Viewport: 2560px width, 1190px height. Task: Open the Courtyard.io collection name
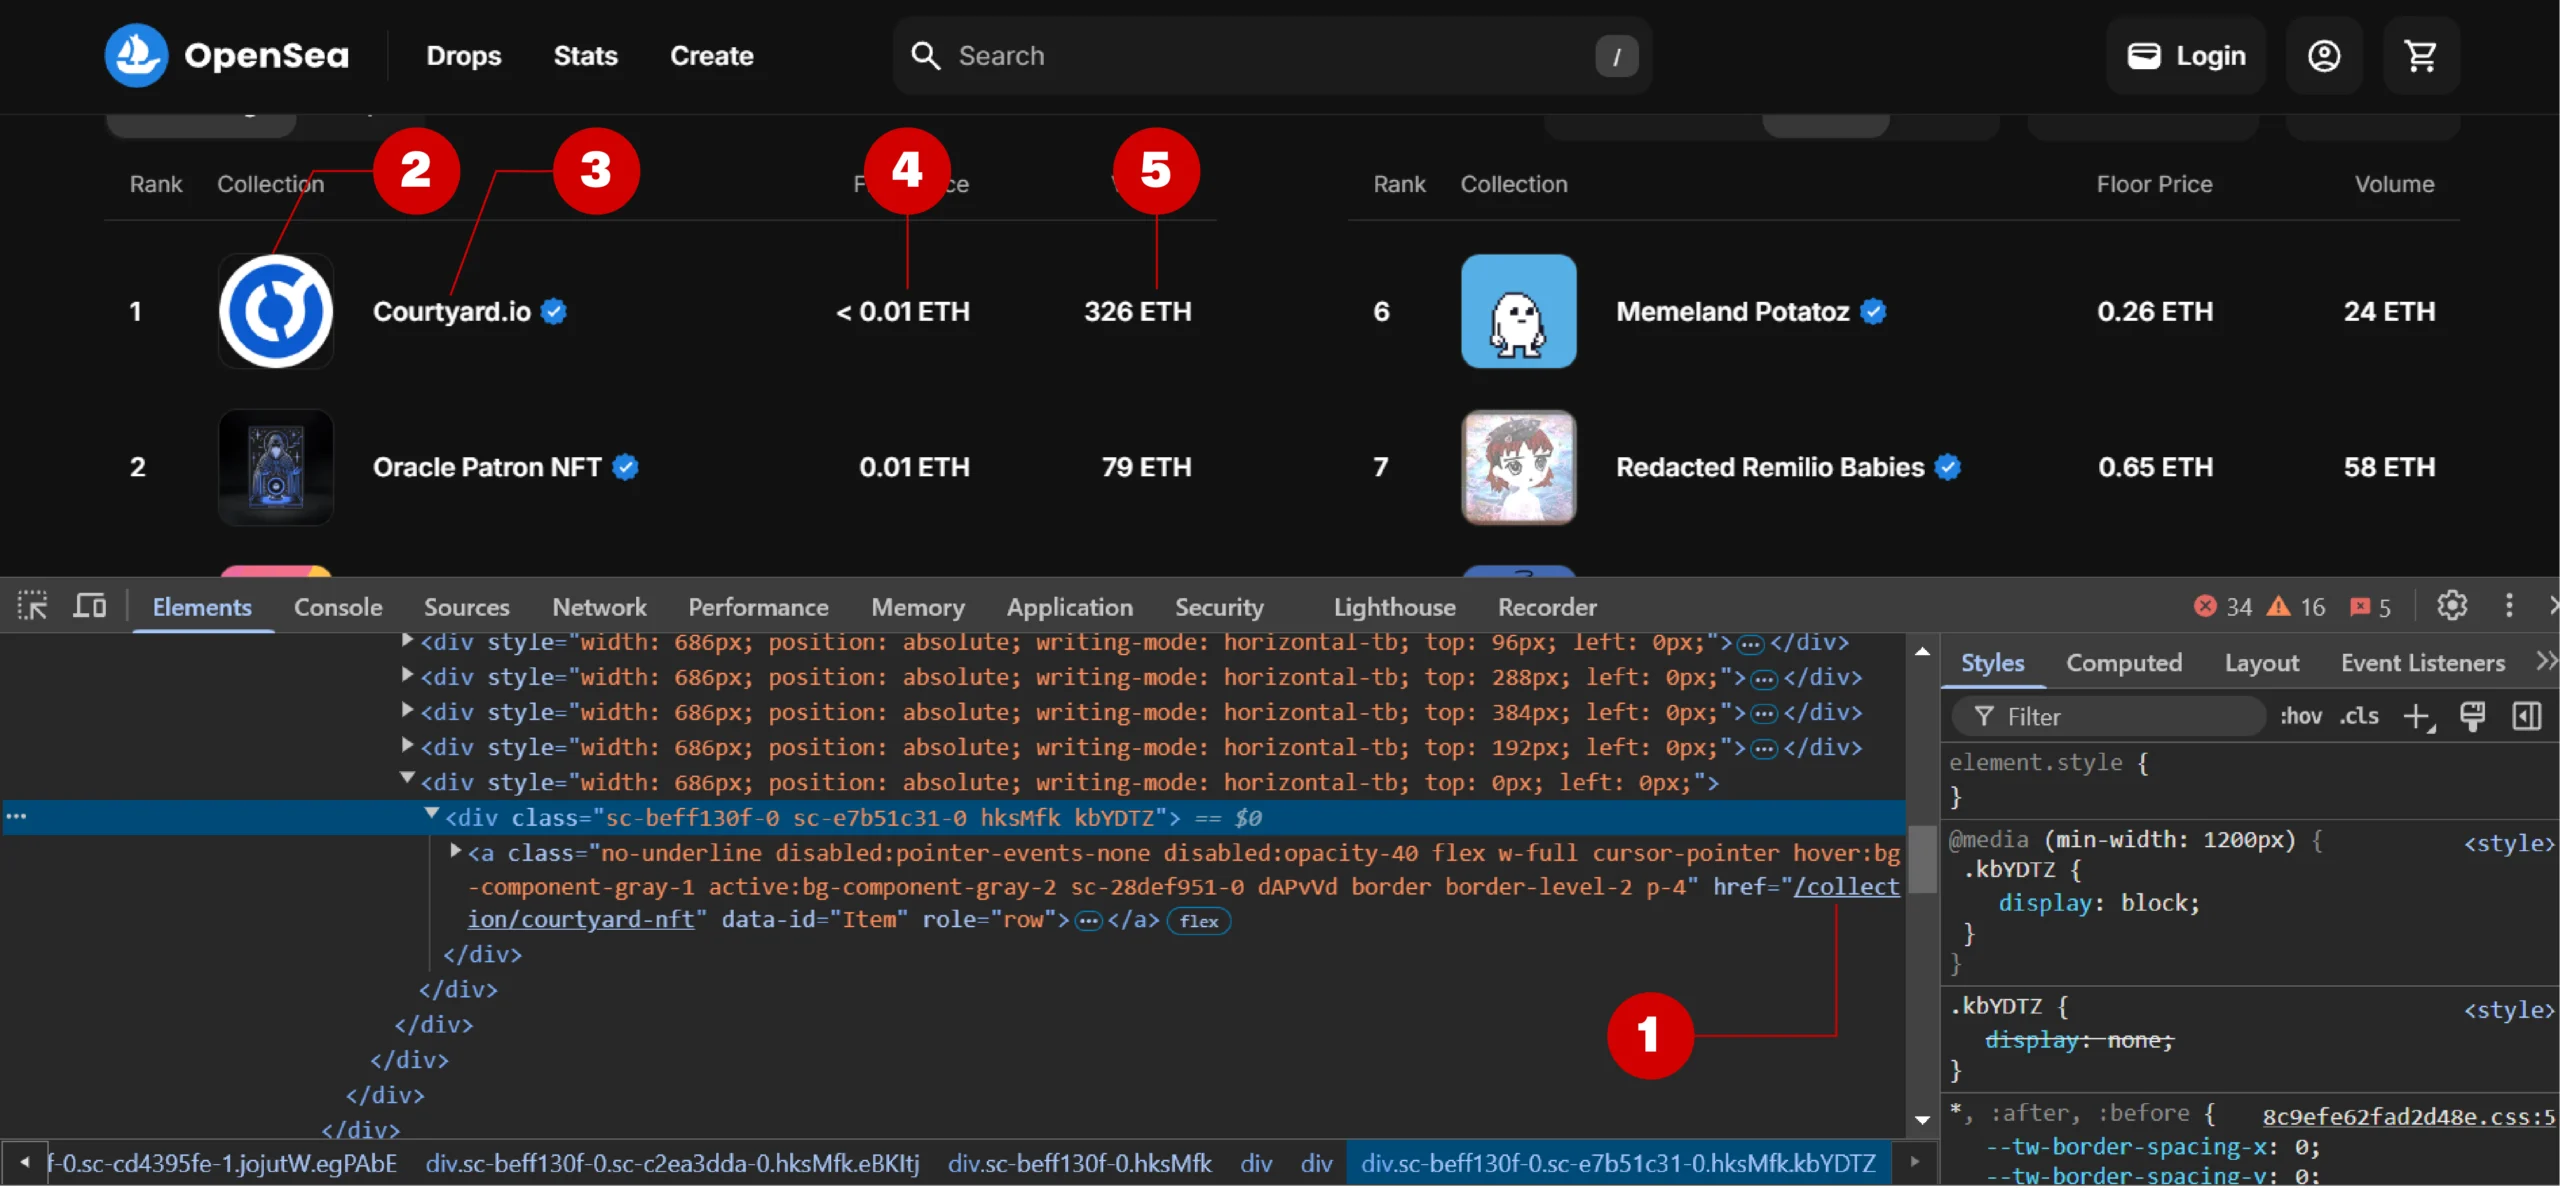(x=451, y=312)
